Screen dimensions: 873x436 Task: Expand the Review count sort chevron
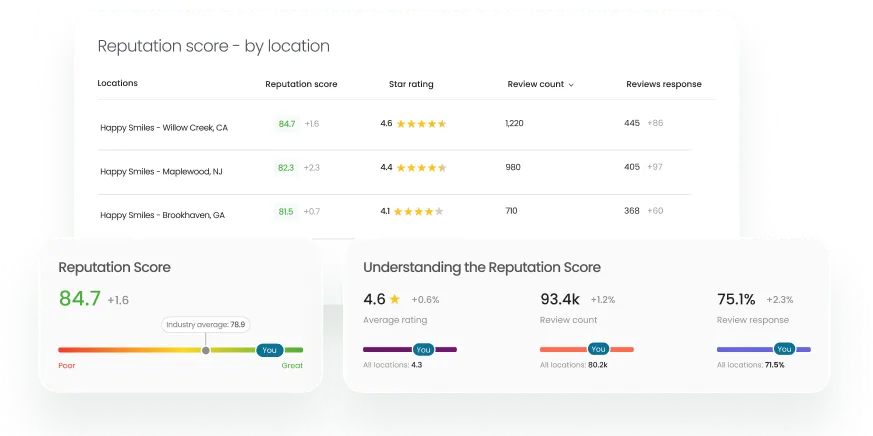click(571, 85)
